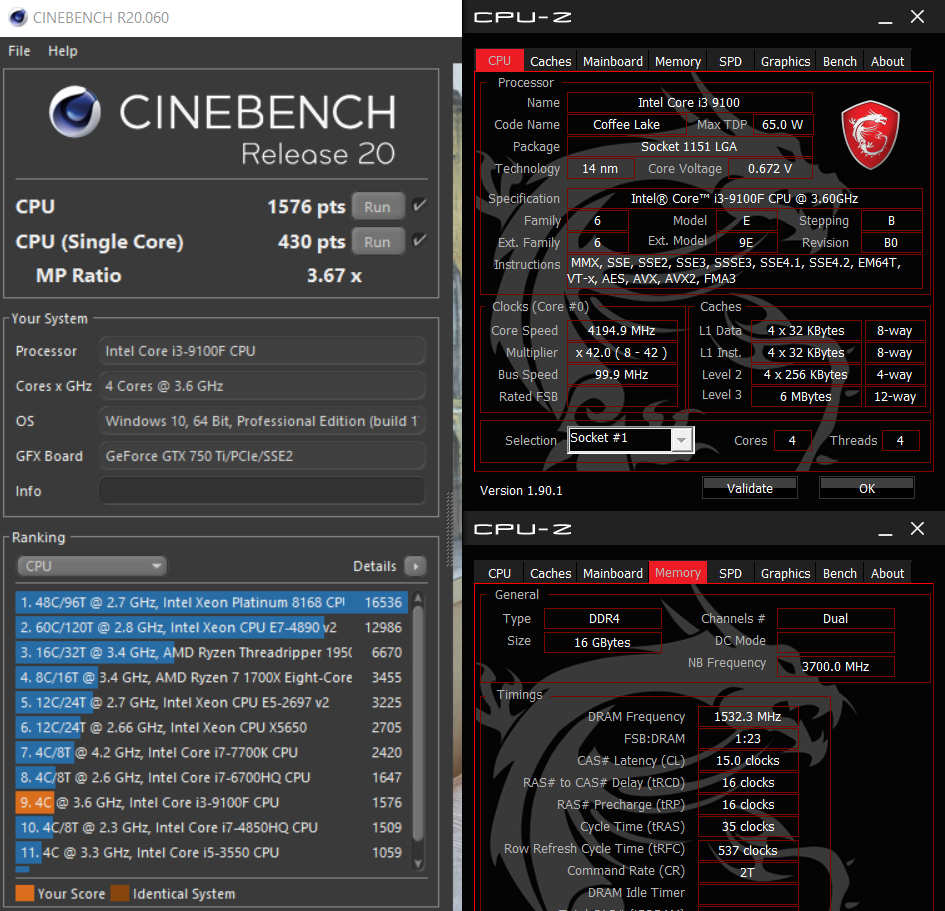
Task: Open the Details arrow button in Ranking
Action: [415, 566]
